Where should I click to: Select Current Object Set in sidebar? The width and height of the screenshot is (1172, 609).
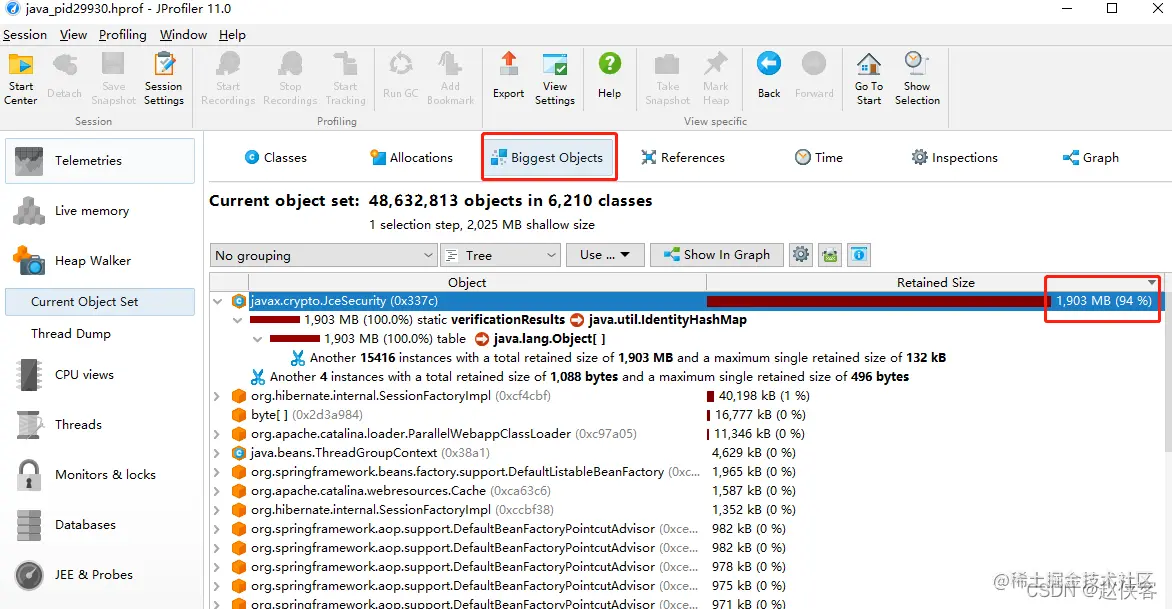[x=100, y=302]
